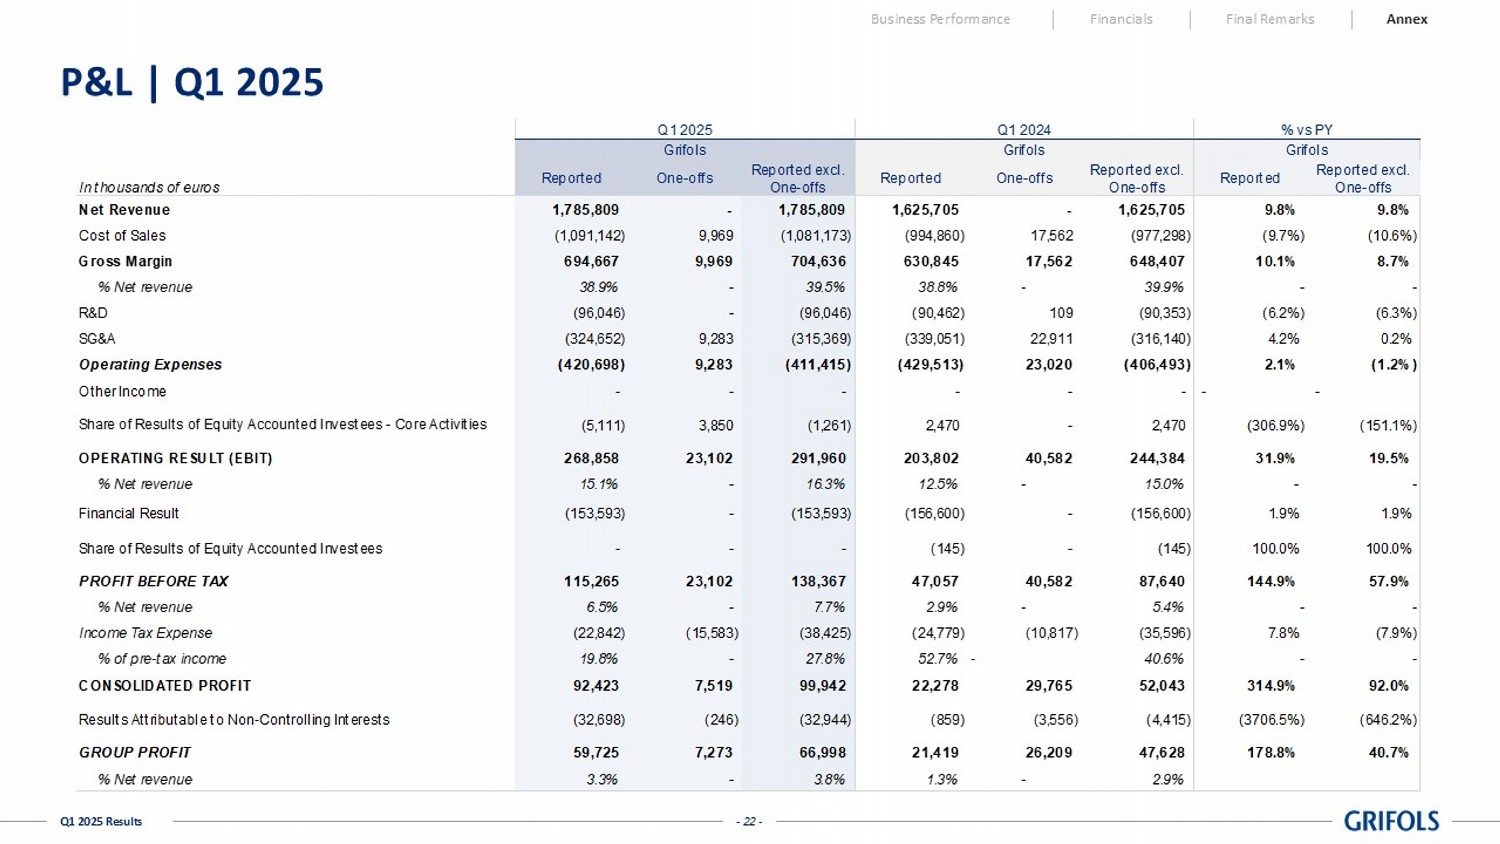Viewport: 1500px width, 844px height.
Task: Select the Q1 2025 column group header
Action: coord(684,130)
